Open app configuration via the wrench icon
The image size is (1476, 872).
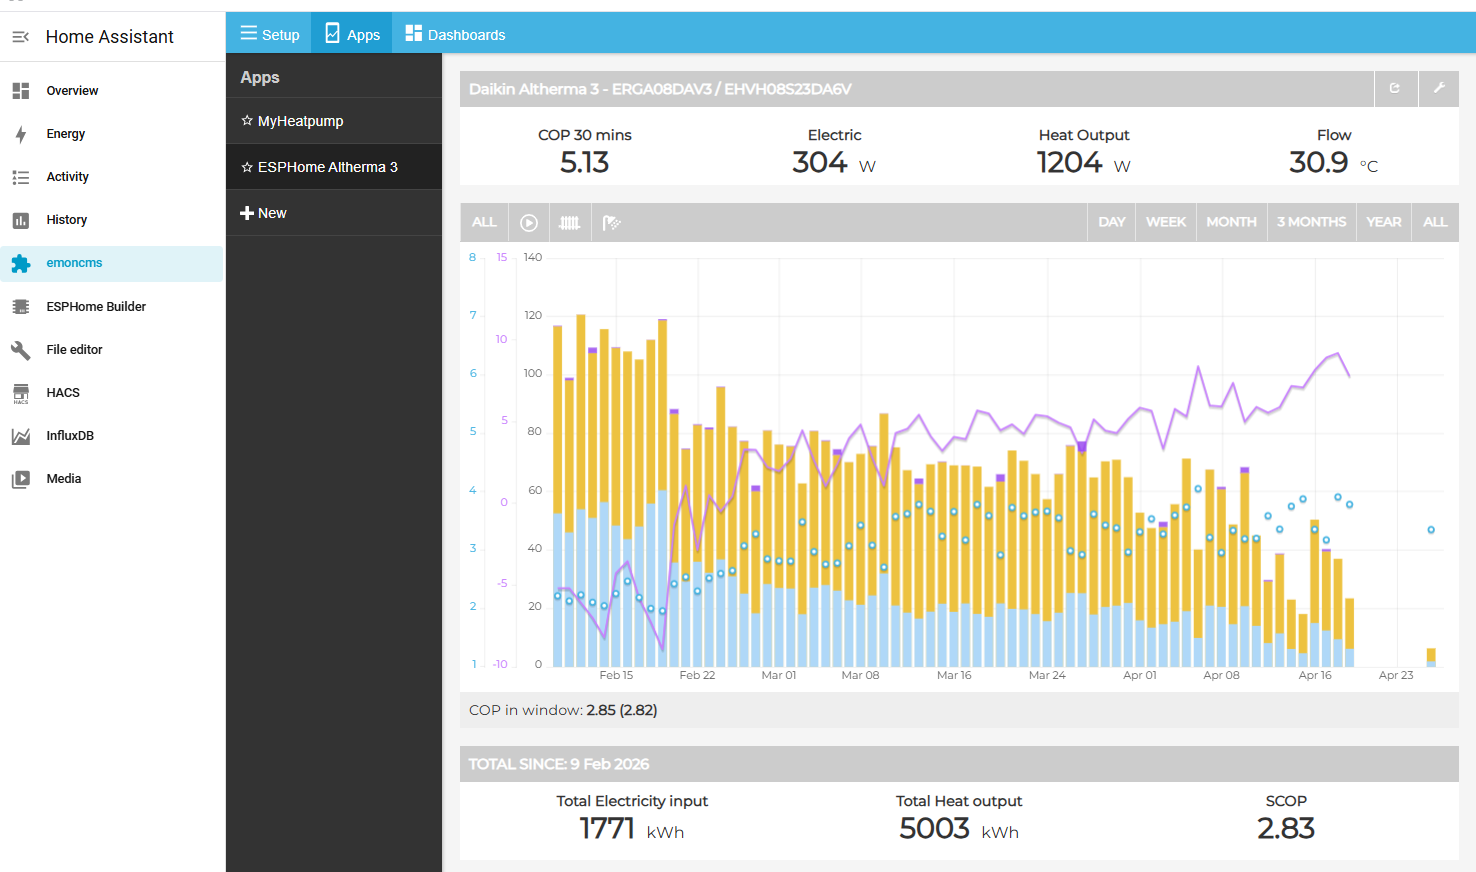1438,88
